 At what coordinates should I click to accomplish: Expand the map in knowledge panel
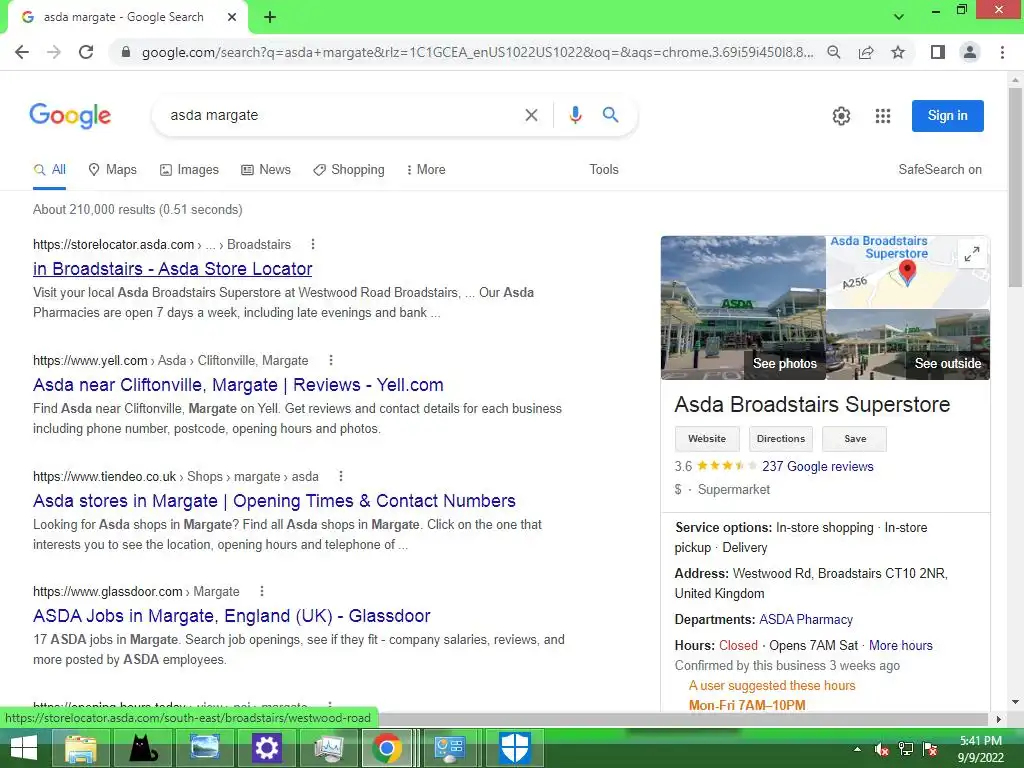click(x=972, y=253)
